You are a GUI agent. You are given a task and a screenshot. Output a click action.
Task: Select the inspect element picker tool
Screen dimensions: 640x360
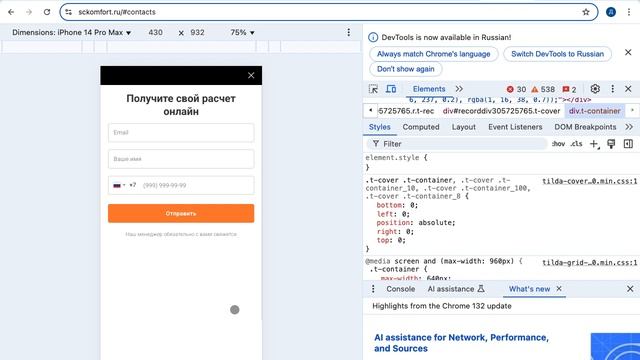(x=373, y=89)
